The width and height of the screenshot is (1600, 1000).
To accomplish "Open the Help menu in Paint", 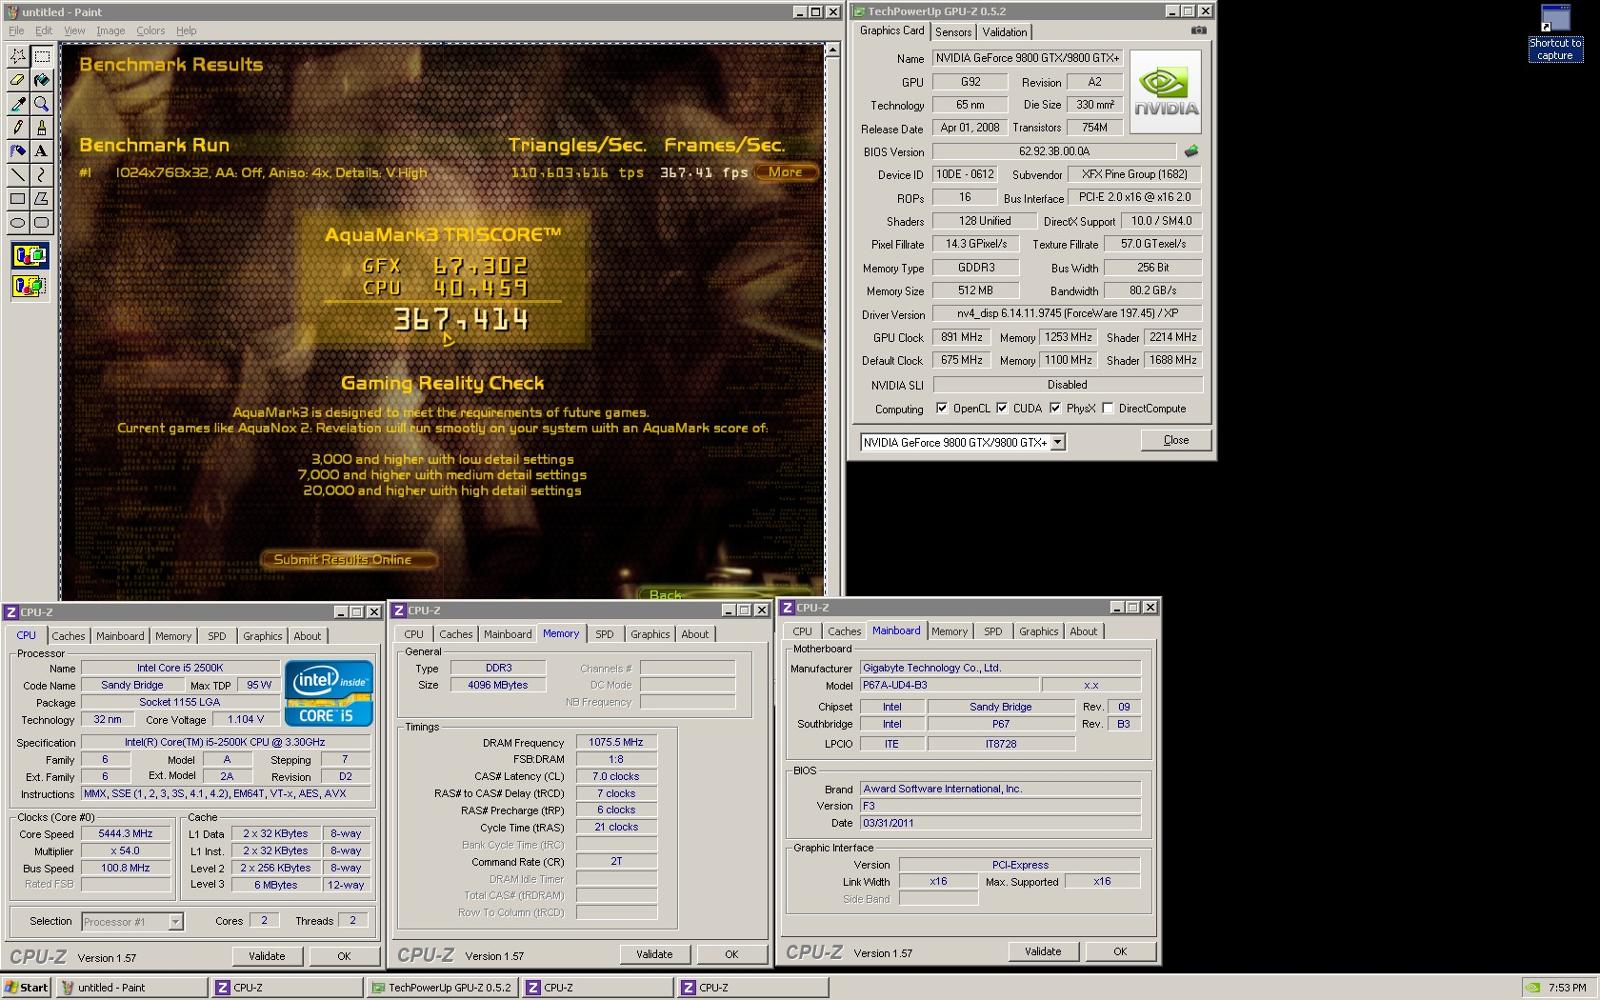I will 186,31.
